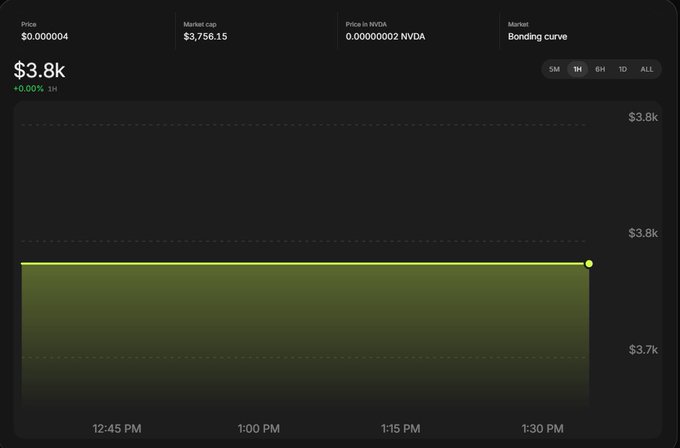Click the 1:30 PM axis label
The height and width of the screenshot is (448, 680).
click(x=542, y=428)
